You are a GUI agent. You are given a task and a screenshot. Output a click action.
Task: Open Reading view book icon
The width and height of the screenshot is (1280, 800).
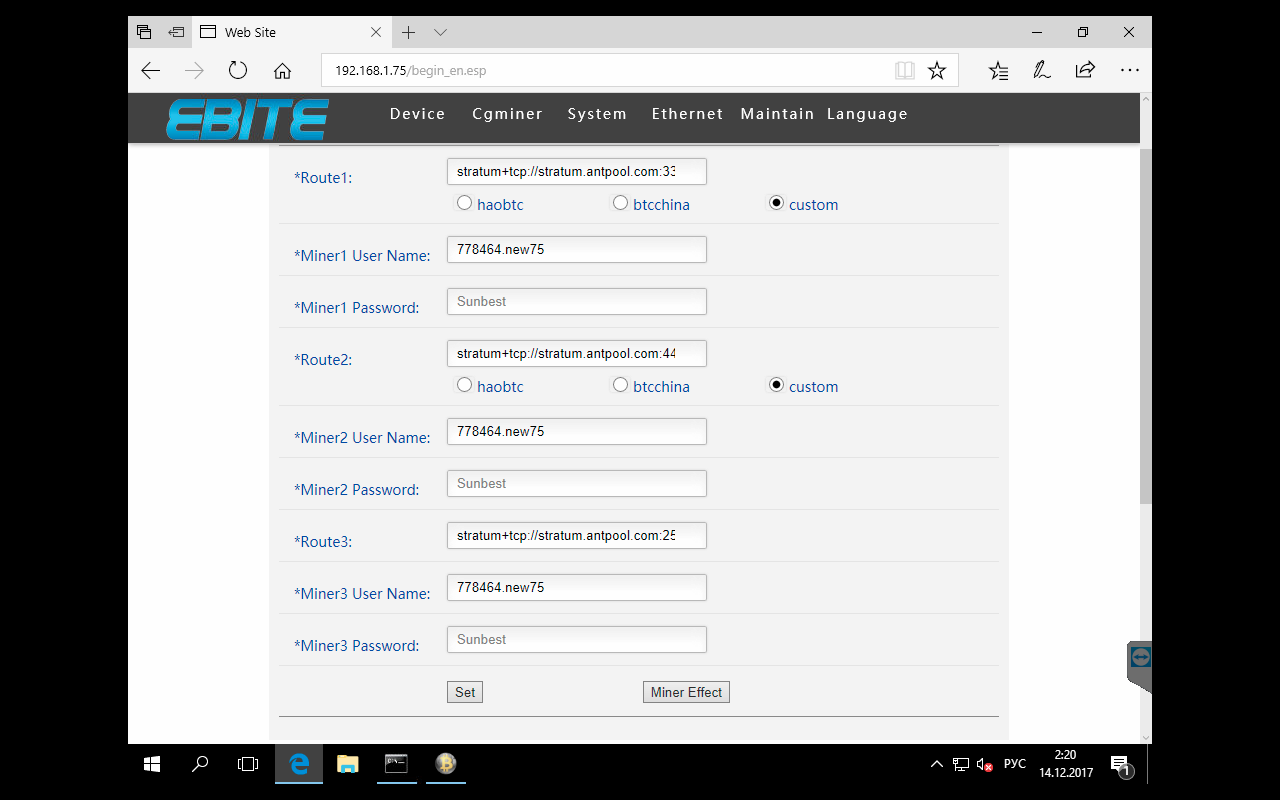[905, 70]
